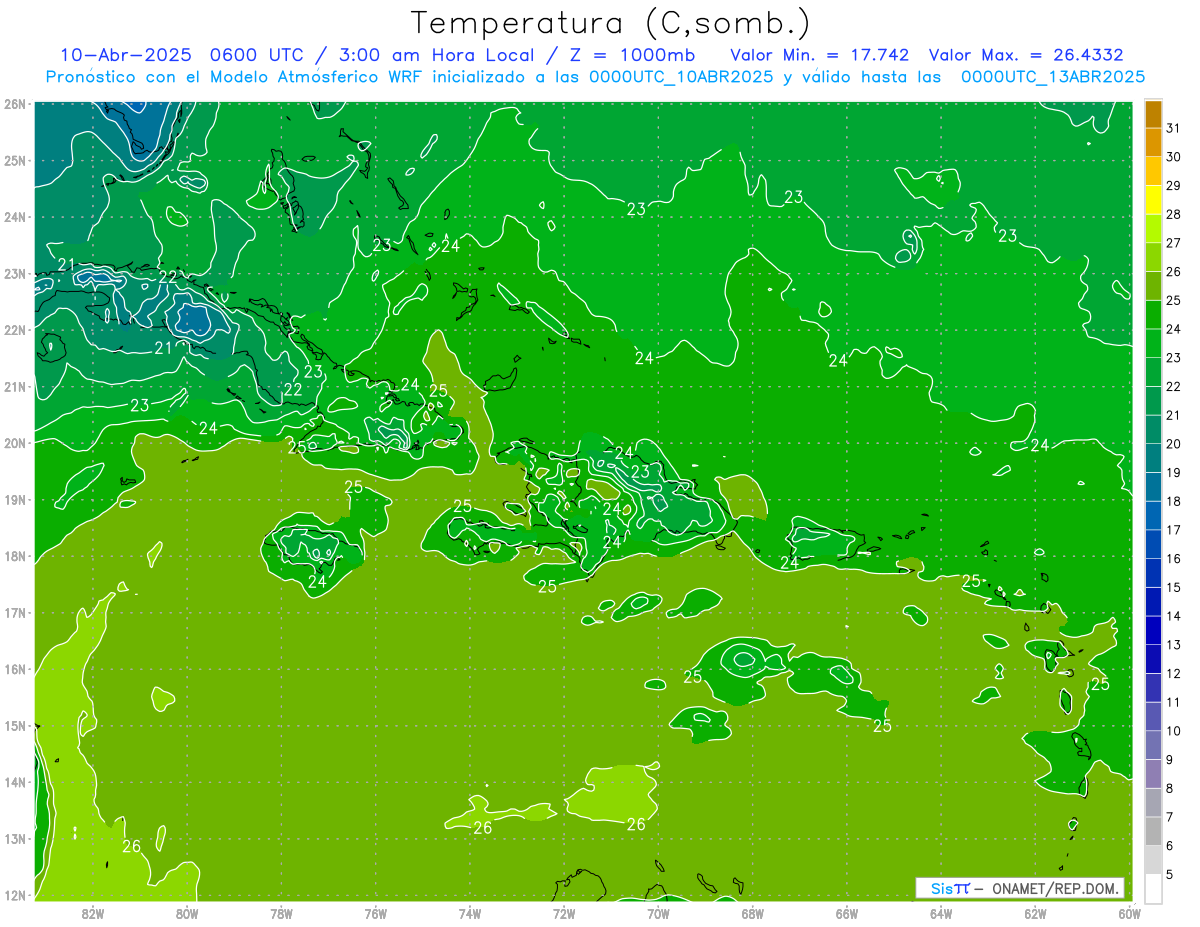Select validity stamp '0000UTC_13ABR2025'

1052,77
